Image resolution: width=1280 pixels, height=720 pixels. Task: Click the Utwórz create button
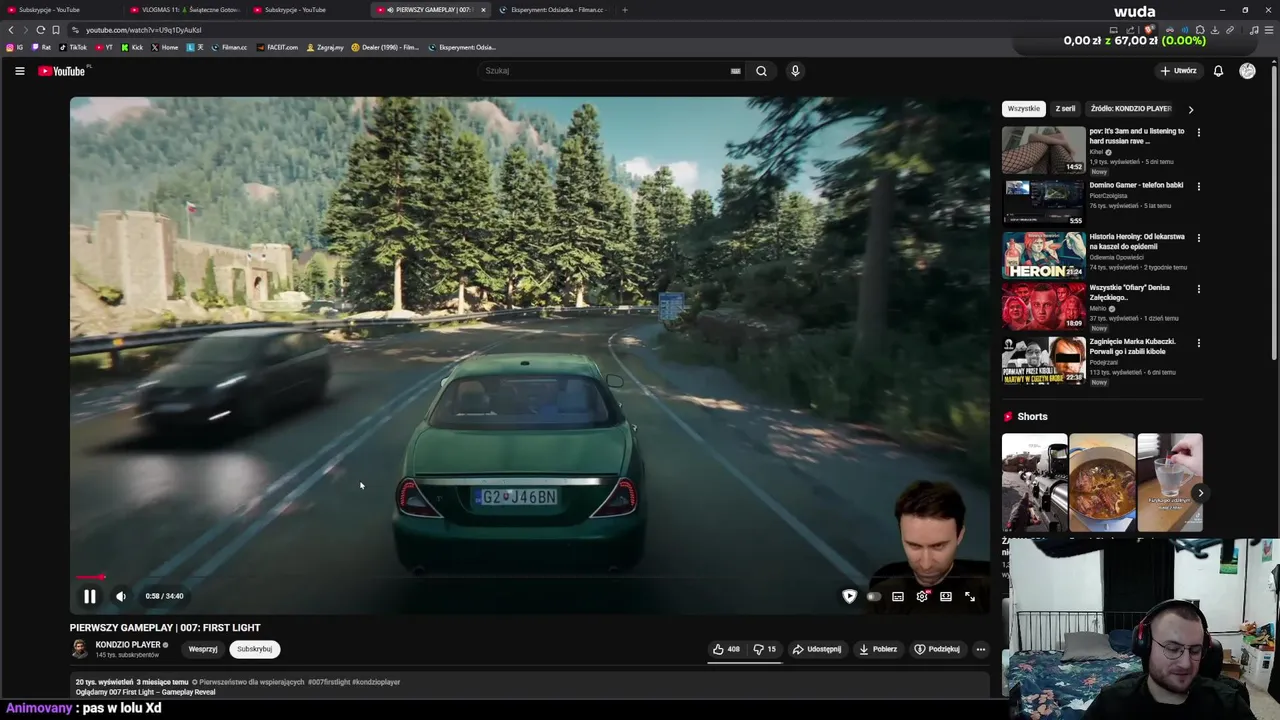point(1179,71)
